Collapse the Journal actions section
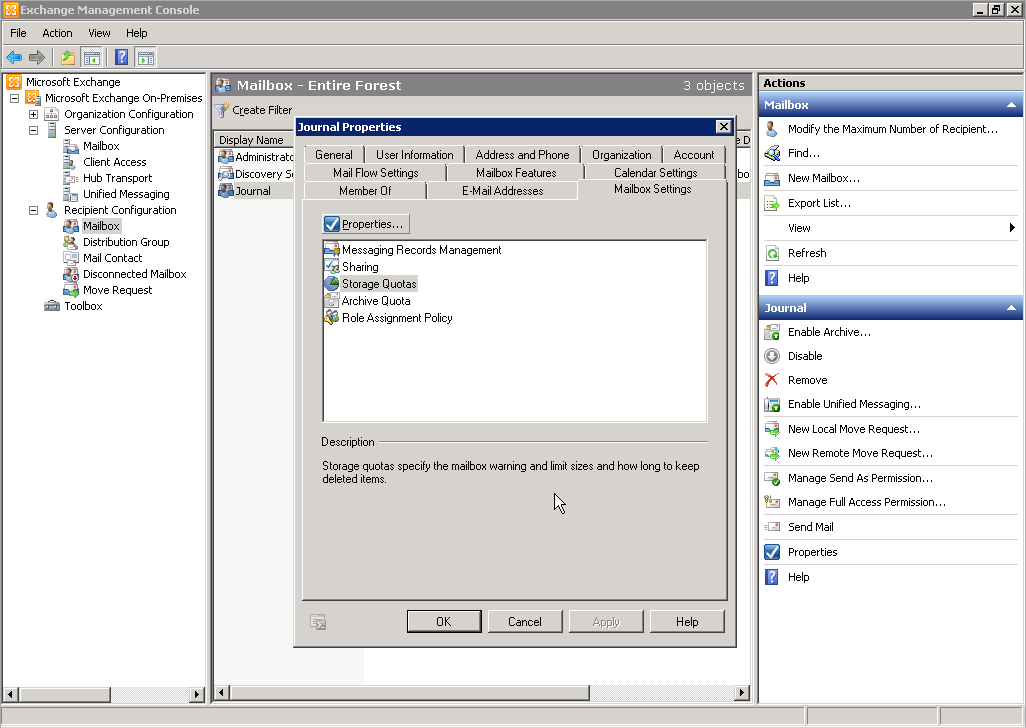The height and width of the screenshot is (728, 1026). point(1011,308)
